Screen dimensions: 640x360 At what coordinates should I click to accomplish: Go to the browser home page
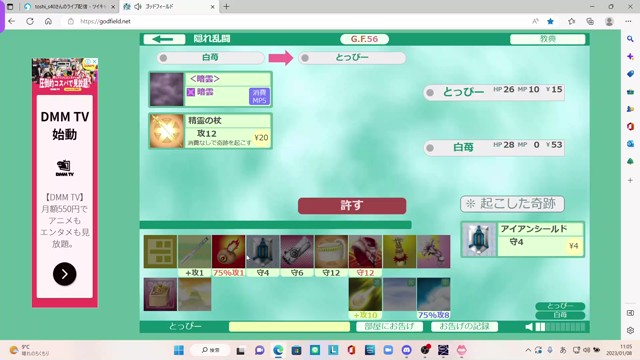(x=48, y=21)
